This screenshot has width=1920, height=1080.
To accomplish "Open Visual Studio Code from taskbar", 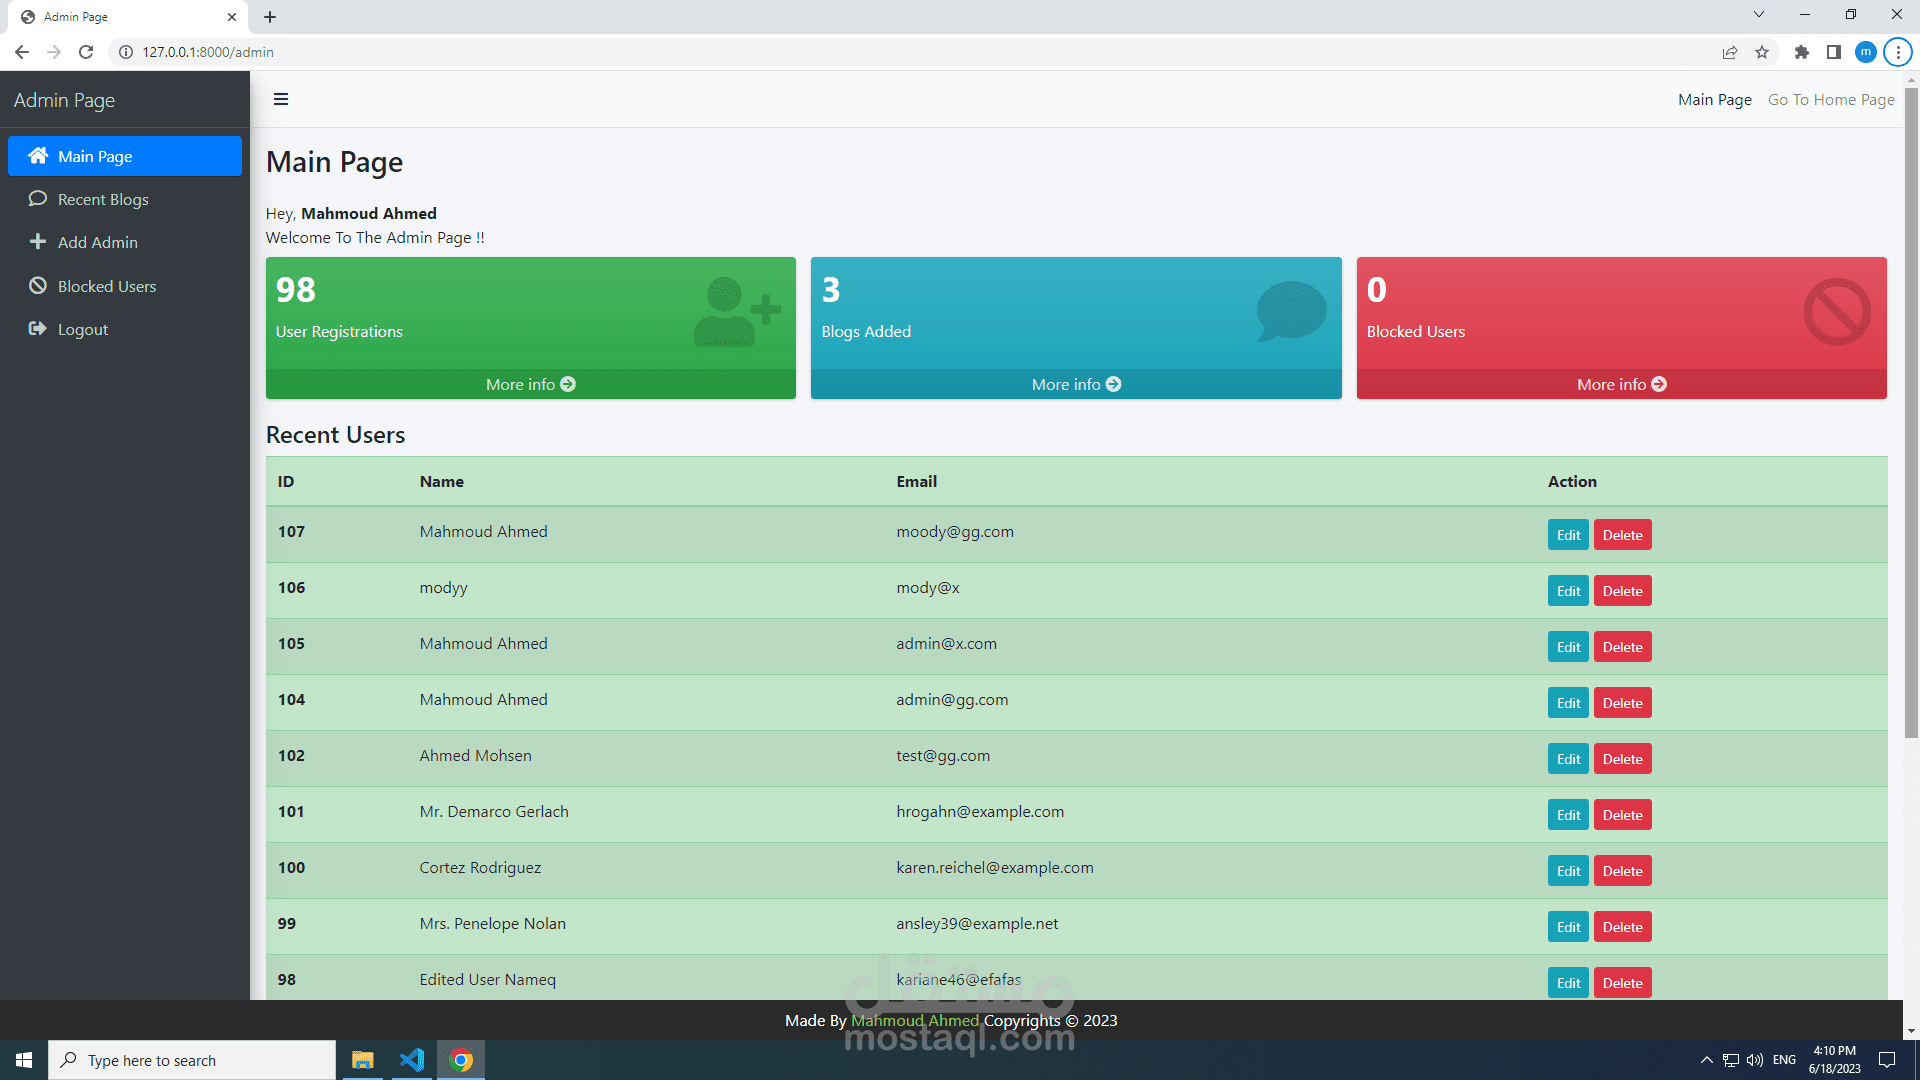I will 411,1060.
